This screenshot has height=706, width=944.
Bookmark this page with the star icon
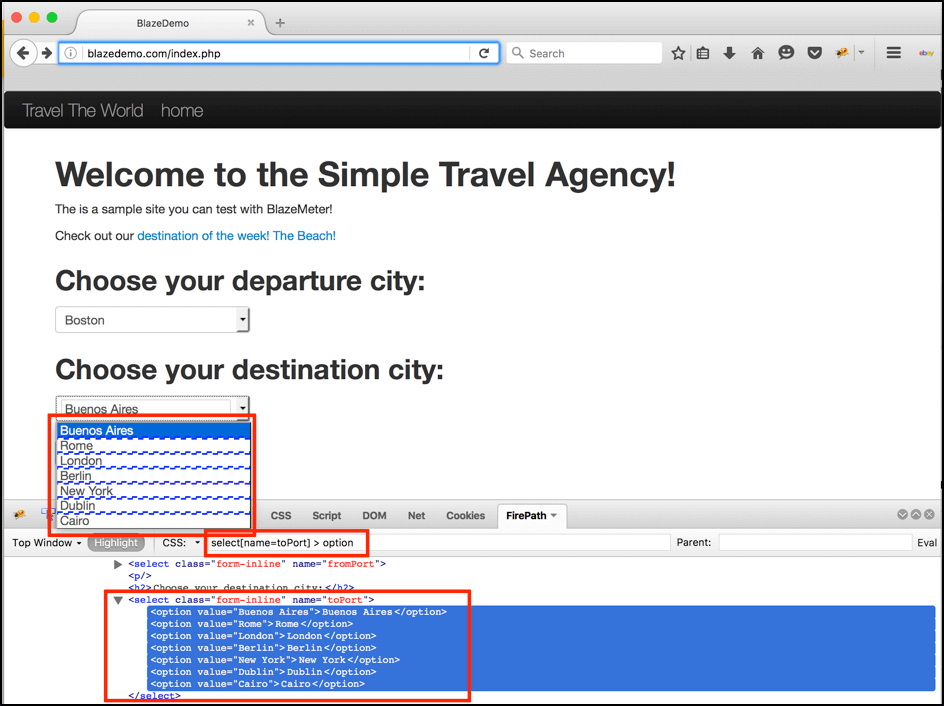(678, 53)
